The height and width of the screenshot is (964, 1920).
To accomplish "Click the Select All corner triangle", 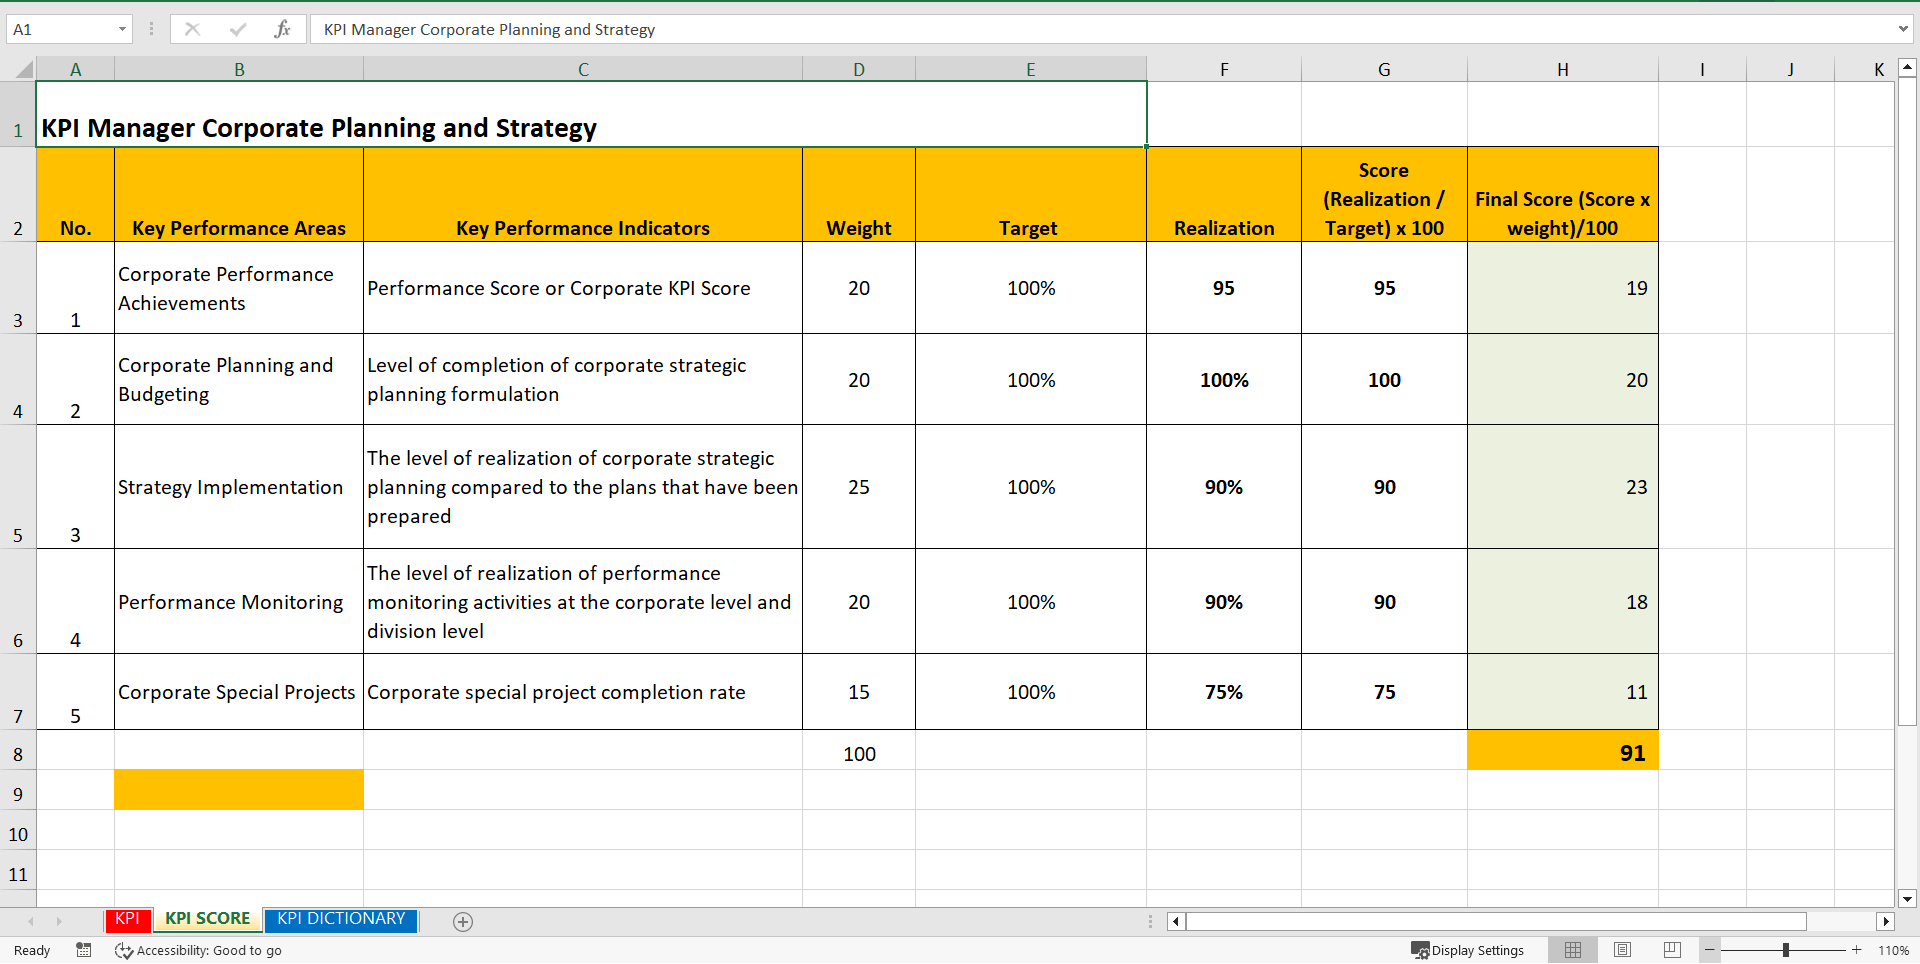I will [23, 69].
